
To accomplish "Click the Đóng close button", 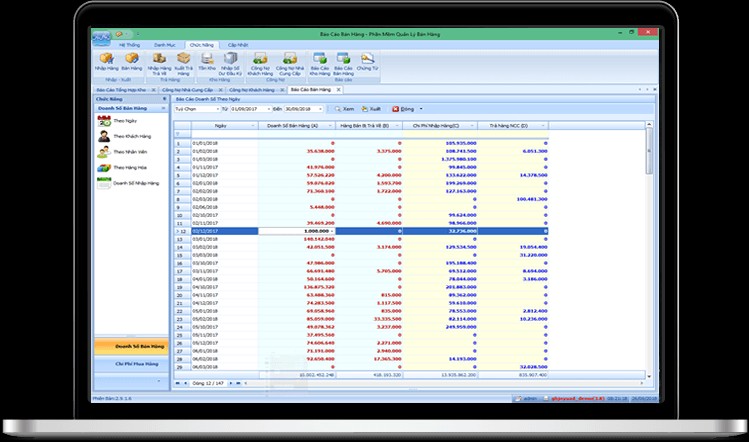I will click(403, 109).
